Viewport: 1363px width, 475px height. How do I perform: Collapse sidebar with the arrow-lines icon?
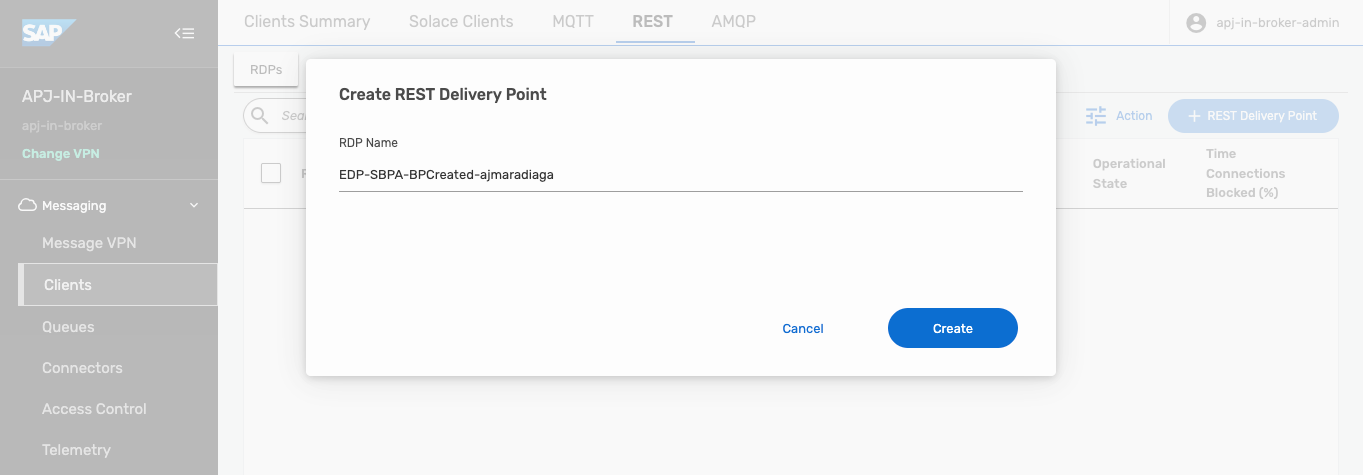(x=184, y=33)
